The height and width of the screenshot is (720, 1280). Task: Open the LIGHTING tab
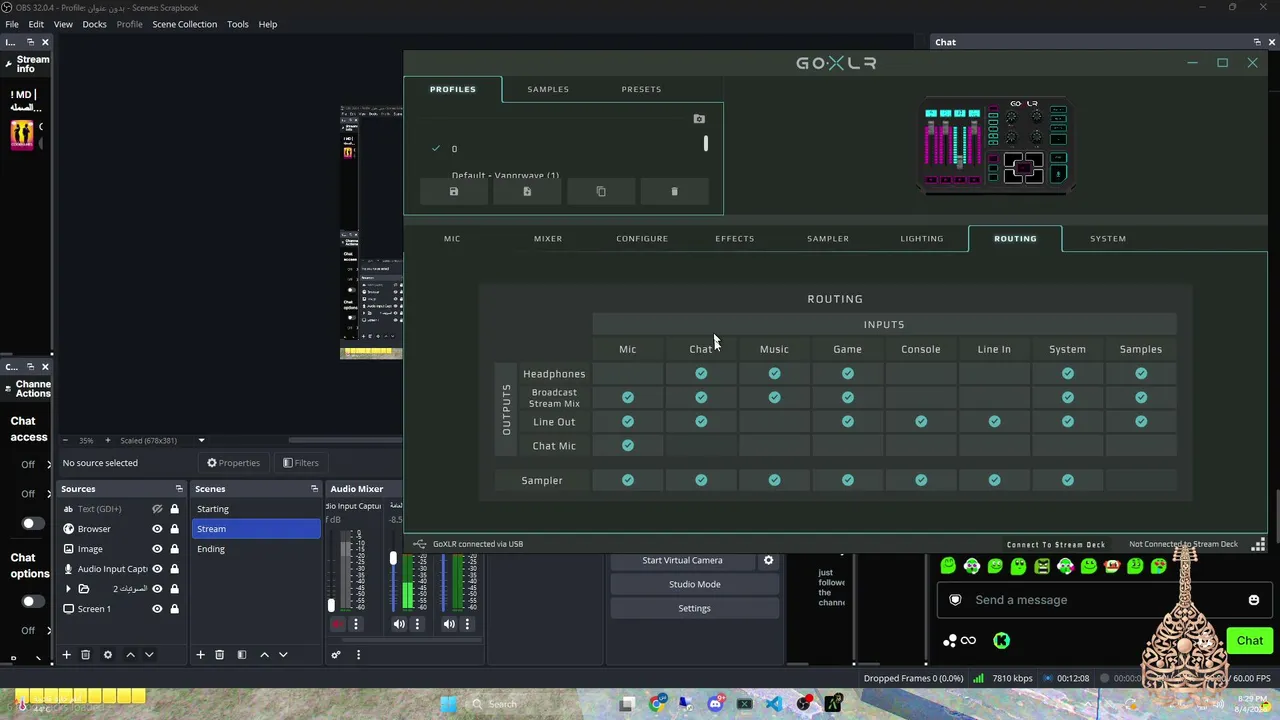pyautogui.click(x=922, y=239)
